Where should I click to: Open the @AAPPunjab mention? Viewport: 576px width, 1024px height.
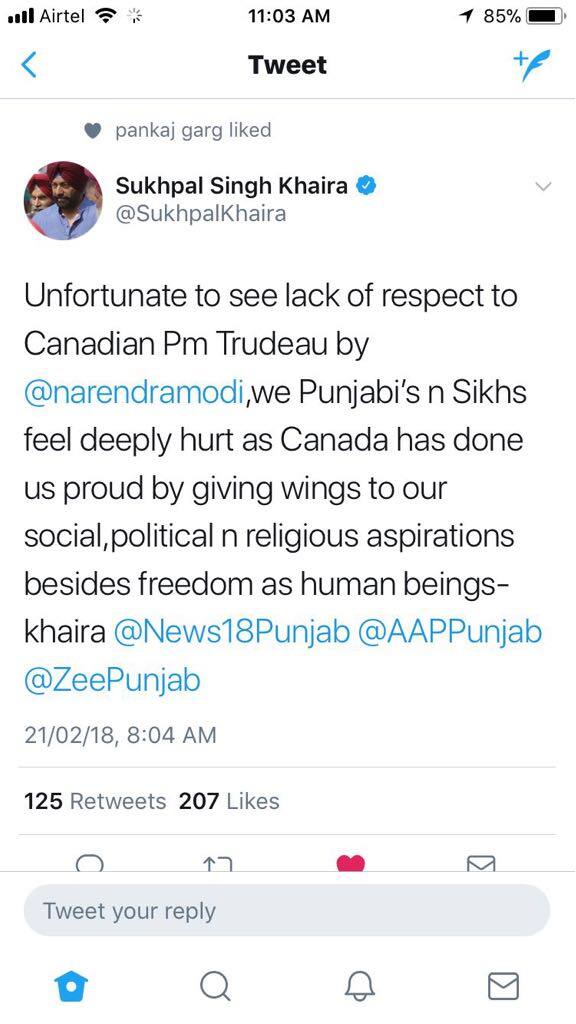[x=451, y=632]
